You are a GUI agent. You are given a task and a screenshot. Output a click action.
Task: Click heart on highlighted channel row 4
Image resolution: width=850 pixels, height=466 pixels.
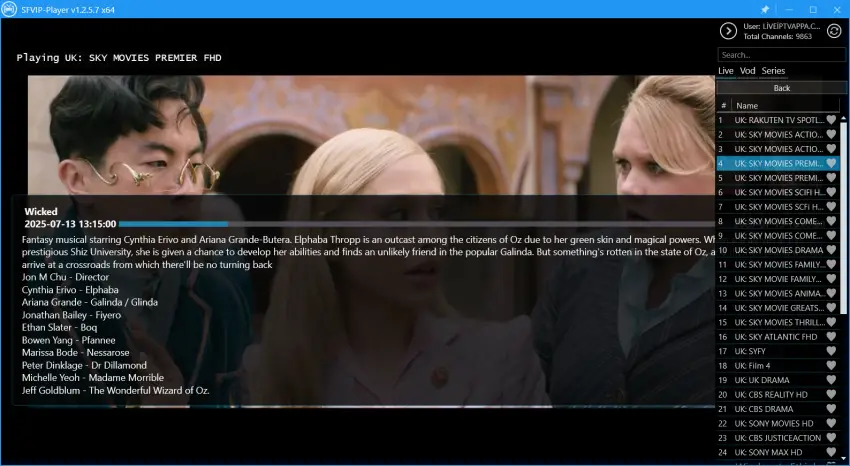click(x=831, y=163)
